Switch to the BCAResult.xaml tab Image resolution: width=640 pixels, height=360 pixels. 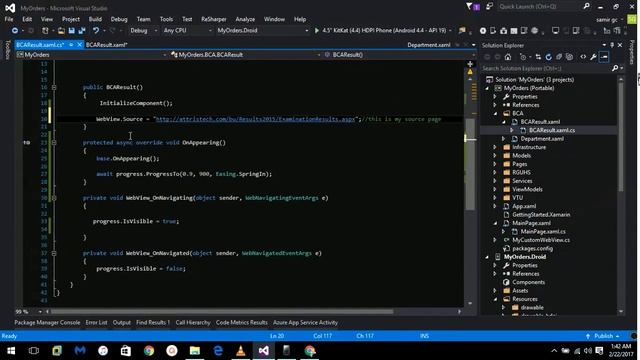(107, 45)
